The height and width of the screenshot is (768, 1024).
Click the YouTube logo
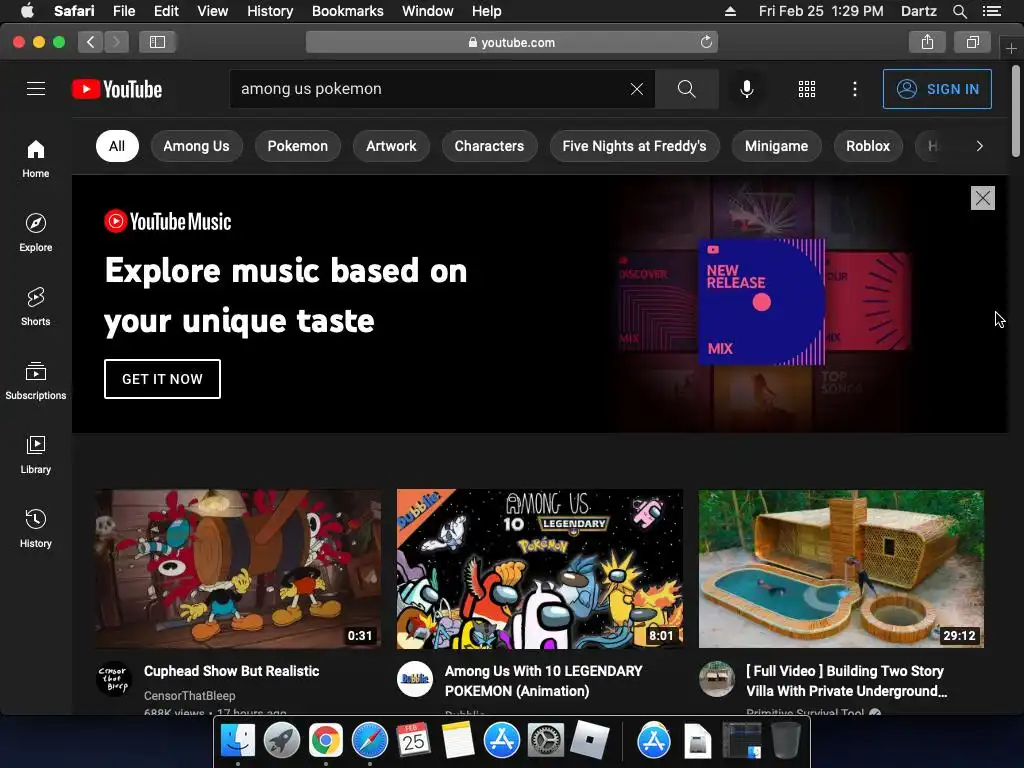(117, 89)
